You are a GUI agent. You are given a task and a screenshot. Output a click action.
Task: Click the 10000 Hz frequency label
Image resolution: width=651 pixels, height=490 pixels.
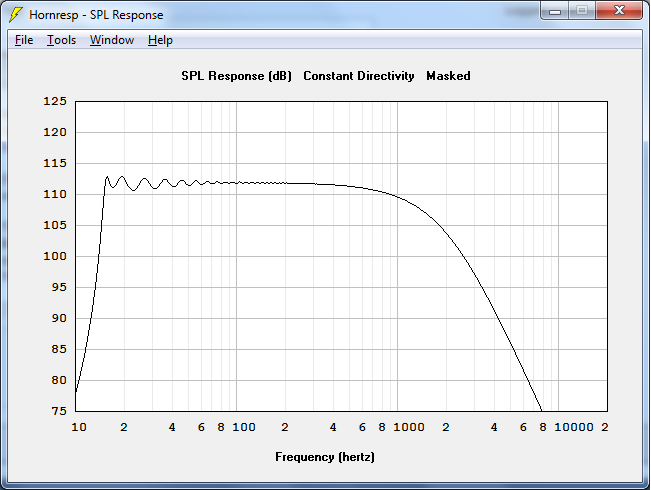point(574,427)
